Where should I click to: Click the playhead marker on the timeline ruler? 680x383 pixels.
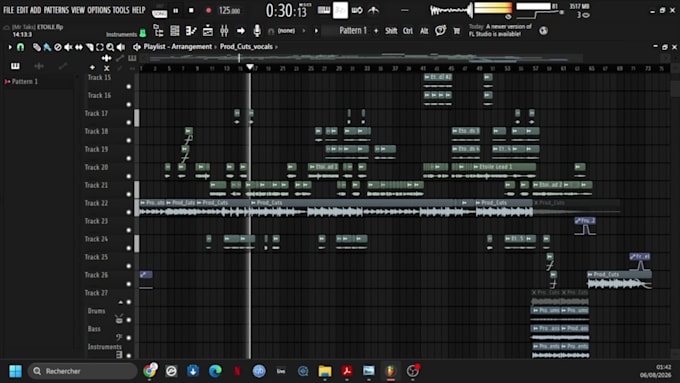coord(250,67)
